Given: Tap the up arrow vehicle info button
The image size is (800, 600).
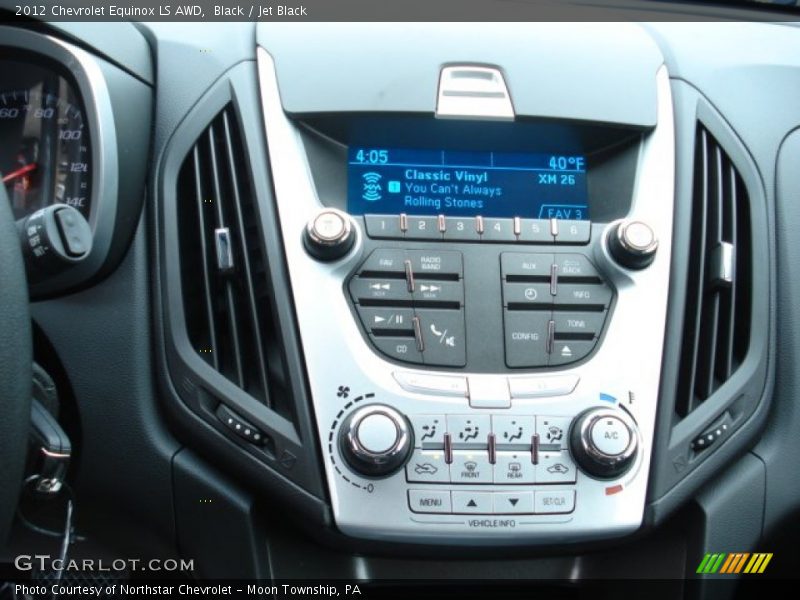Looking at the screenshot, I should [x=472, y=503].
